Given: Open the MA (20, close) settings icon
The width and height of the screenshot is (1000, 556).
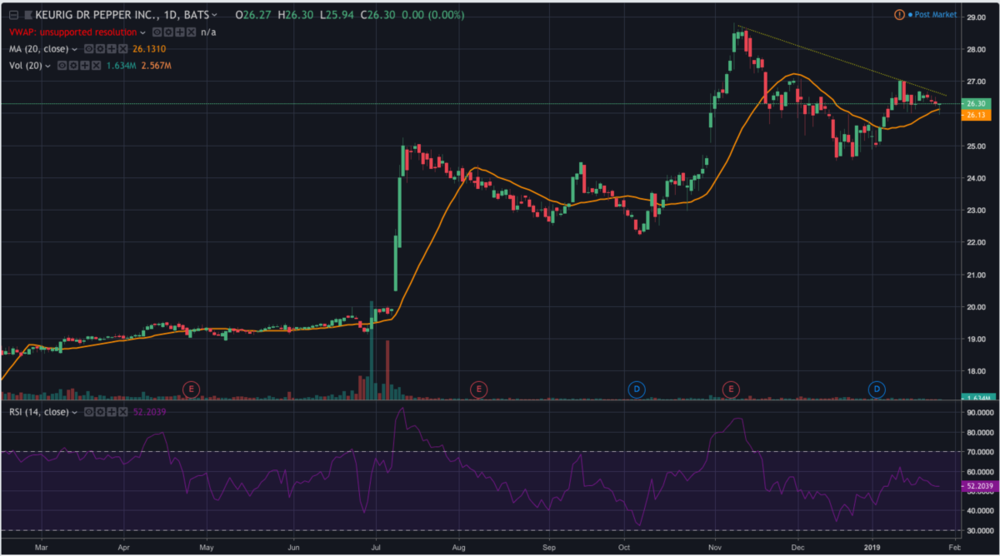Looking at the screenshot, I should click(x=100, y=49).
